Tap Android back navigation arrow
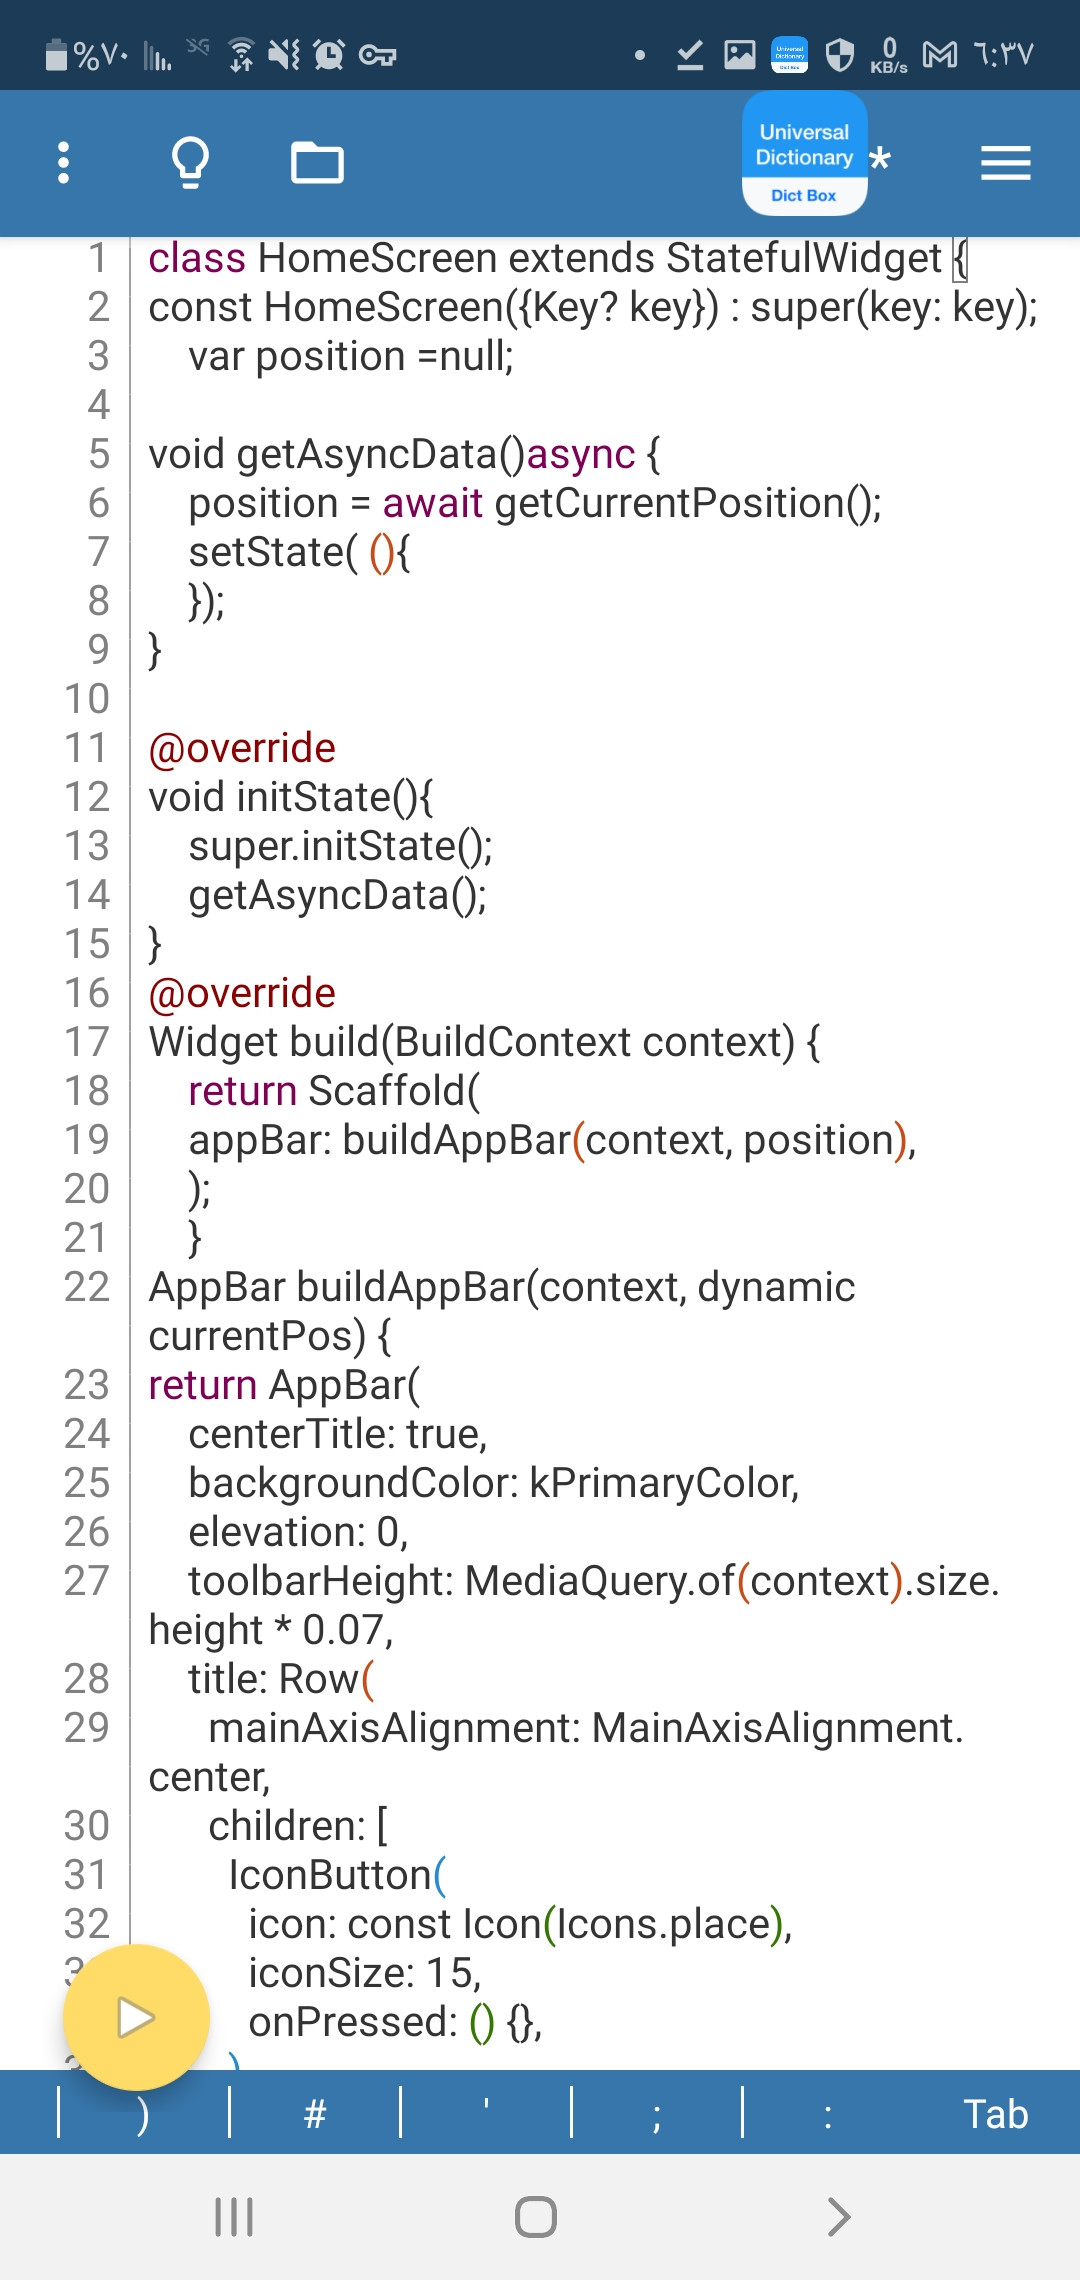 pos(839,2217)
